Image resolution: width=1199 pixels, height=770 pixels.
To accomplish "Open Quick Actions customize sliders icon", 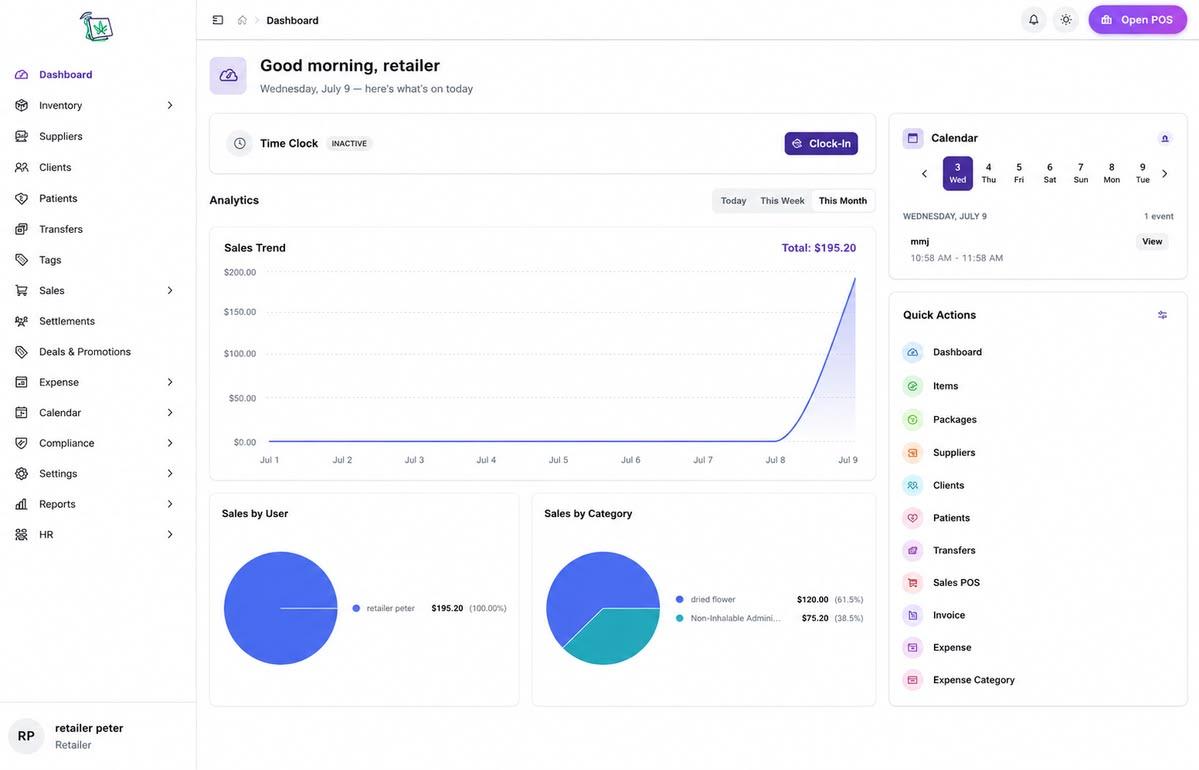I will [x=1162, y=315].
